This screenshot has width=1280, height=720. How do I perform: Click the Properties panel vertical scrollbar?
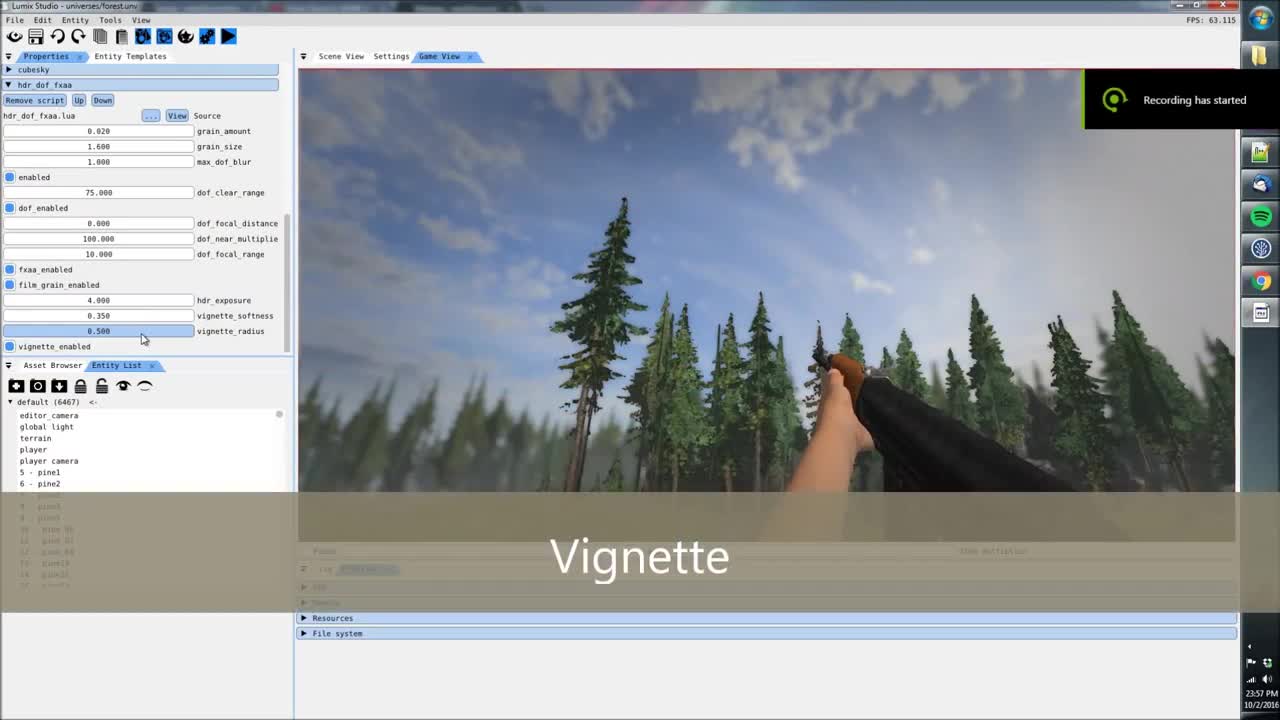[x=288, y=282]
